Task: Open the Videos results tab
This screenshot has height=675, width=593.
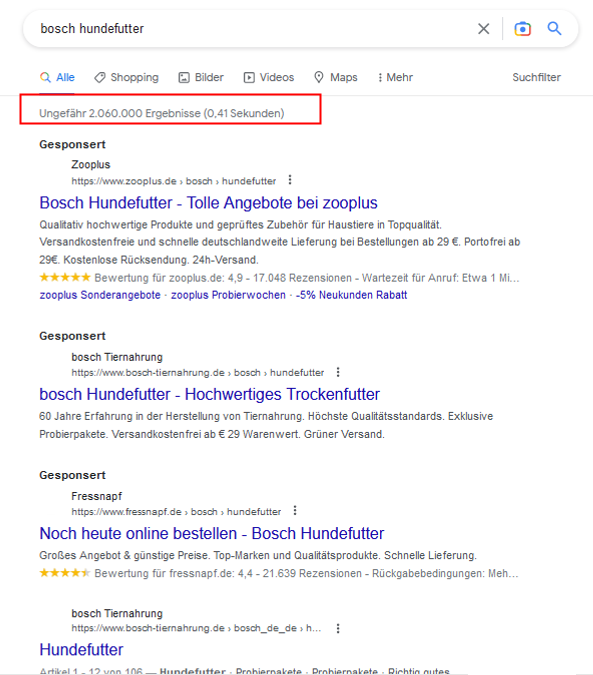Action: (269, 77)
